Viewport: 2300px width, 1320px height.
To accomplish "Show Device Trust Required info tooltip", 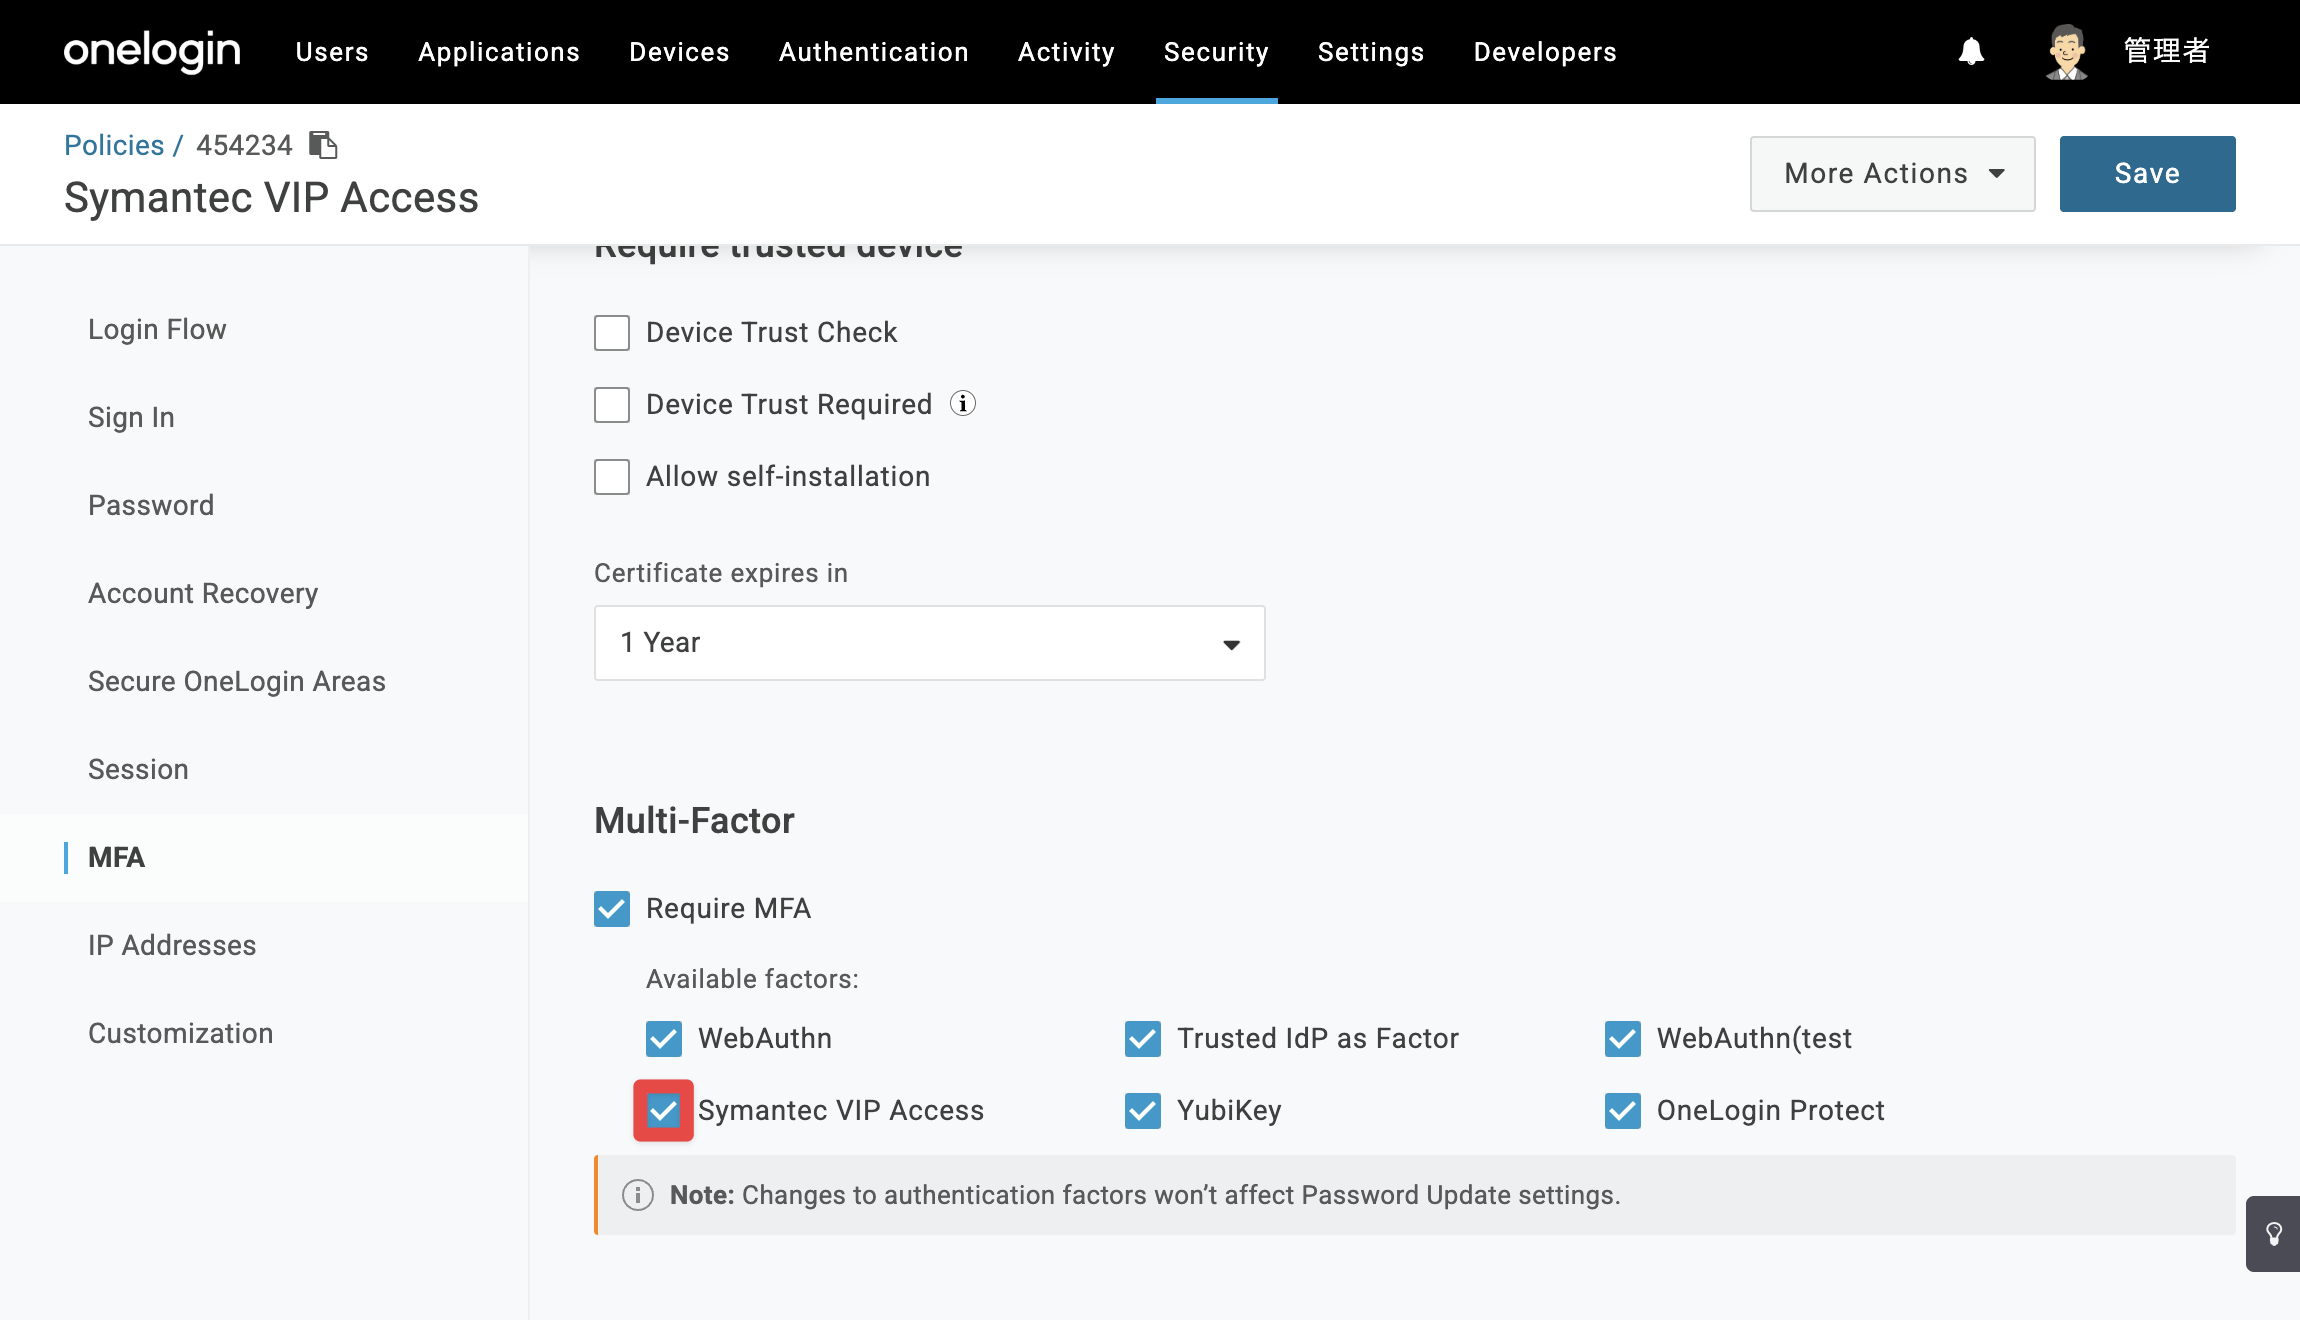I will click(963, 403).
